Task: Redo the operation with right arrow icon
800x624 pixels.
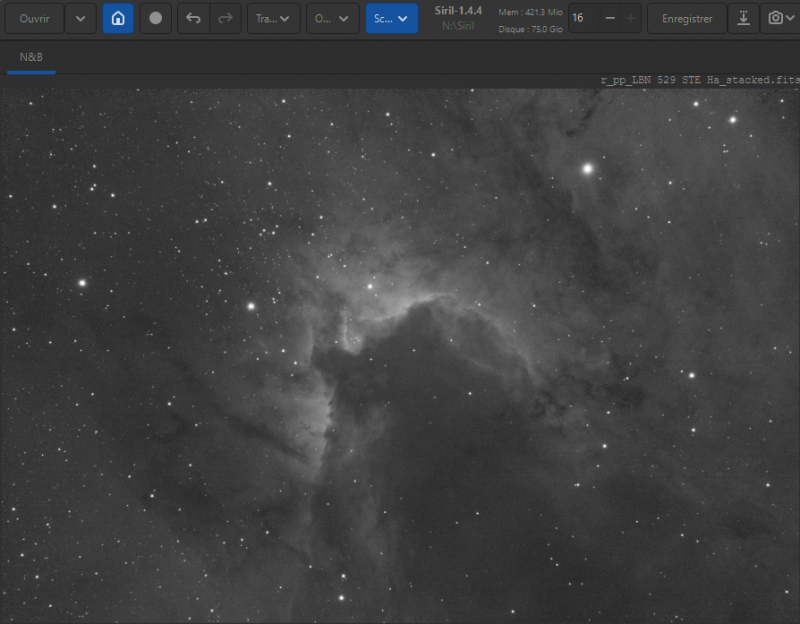Action: click(225, 18)
